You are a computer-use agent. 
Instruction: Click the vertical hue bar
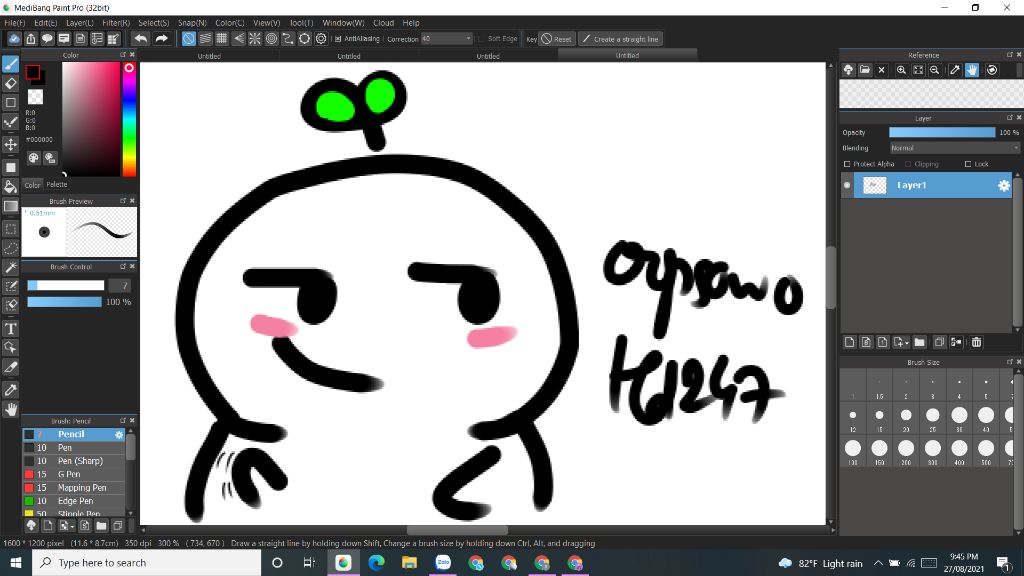(x=129, y=120)
